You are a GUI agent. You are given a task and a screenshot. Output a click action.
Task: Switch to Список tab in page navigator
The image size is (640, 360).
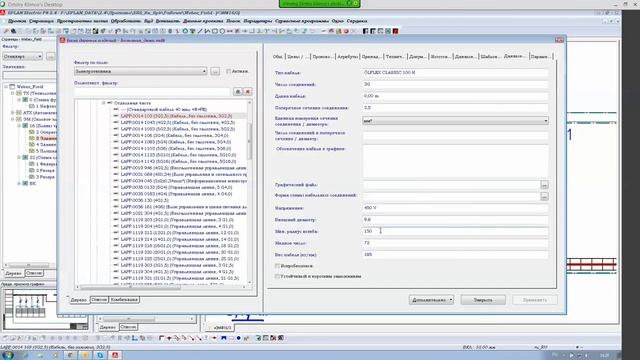point(34,273)
